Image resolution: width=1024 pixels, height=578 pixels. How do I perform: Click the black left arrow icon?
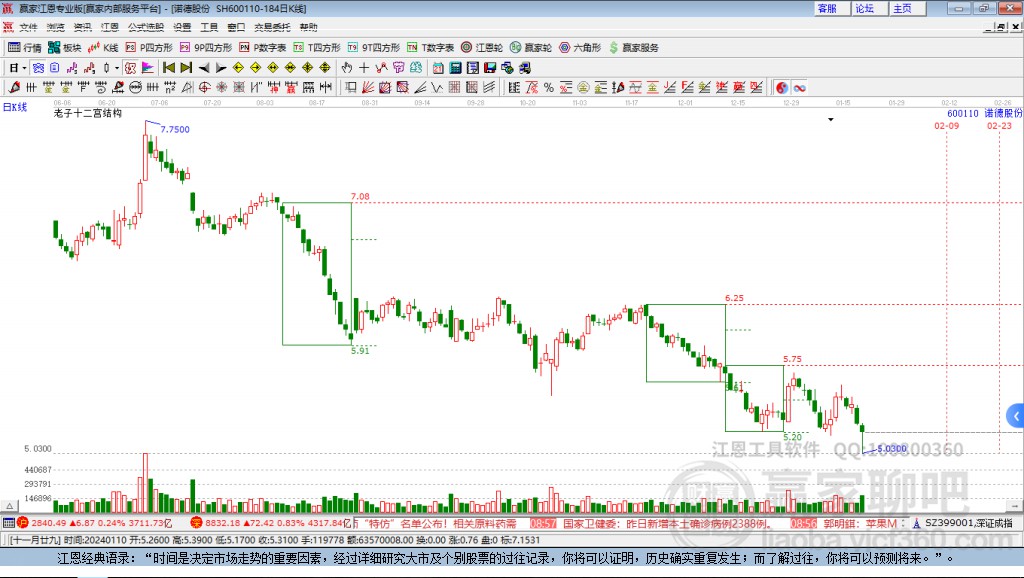tap(204, 67)
